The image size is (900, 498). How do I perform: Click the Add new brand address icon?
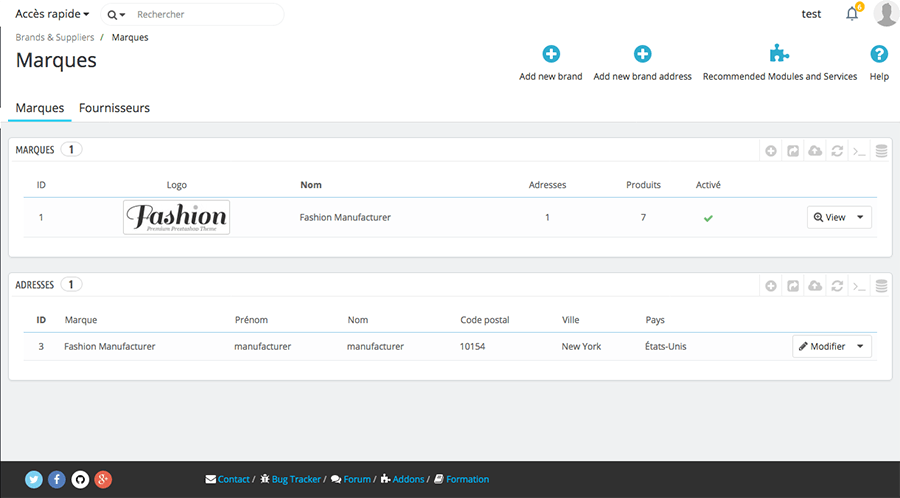(642, 55)
